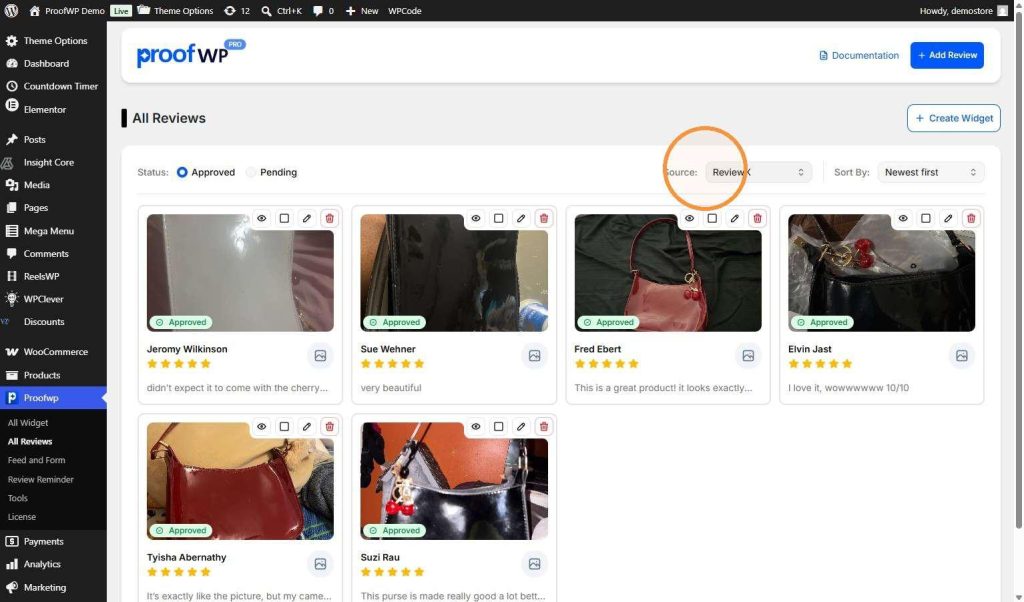
Task: Open License under Proofwp
Action: click(x=22, y=517)
